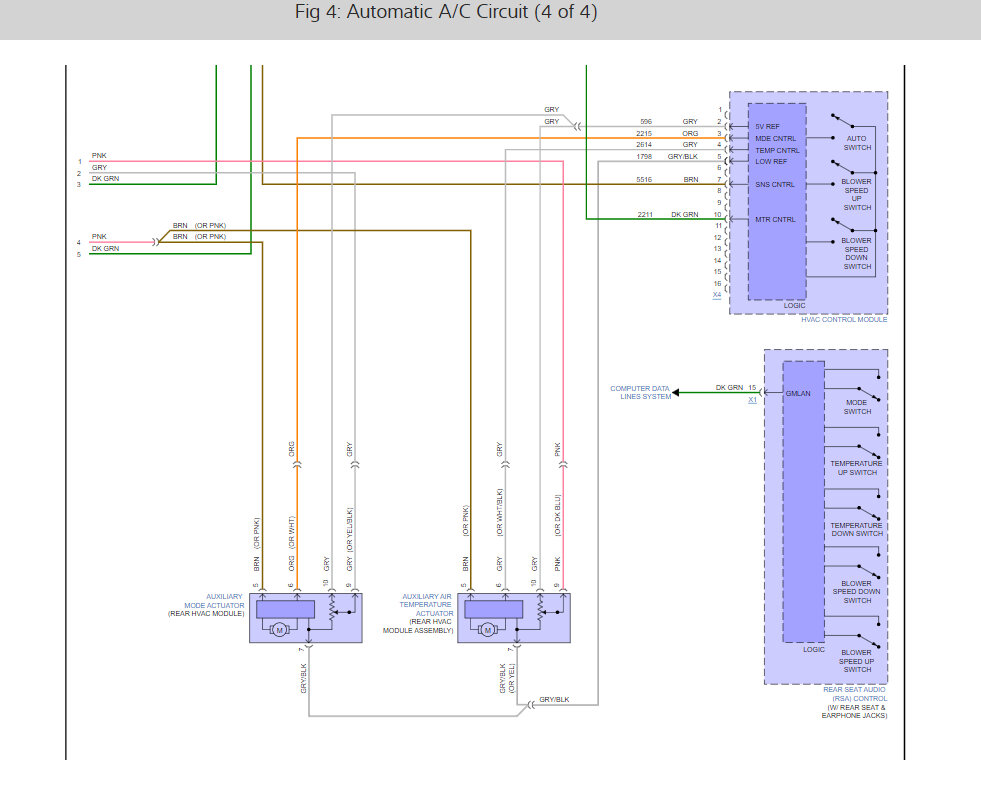
Task: Click the potentiometer symbol in Air Temperature Actuator
Action: 540,610
